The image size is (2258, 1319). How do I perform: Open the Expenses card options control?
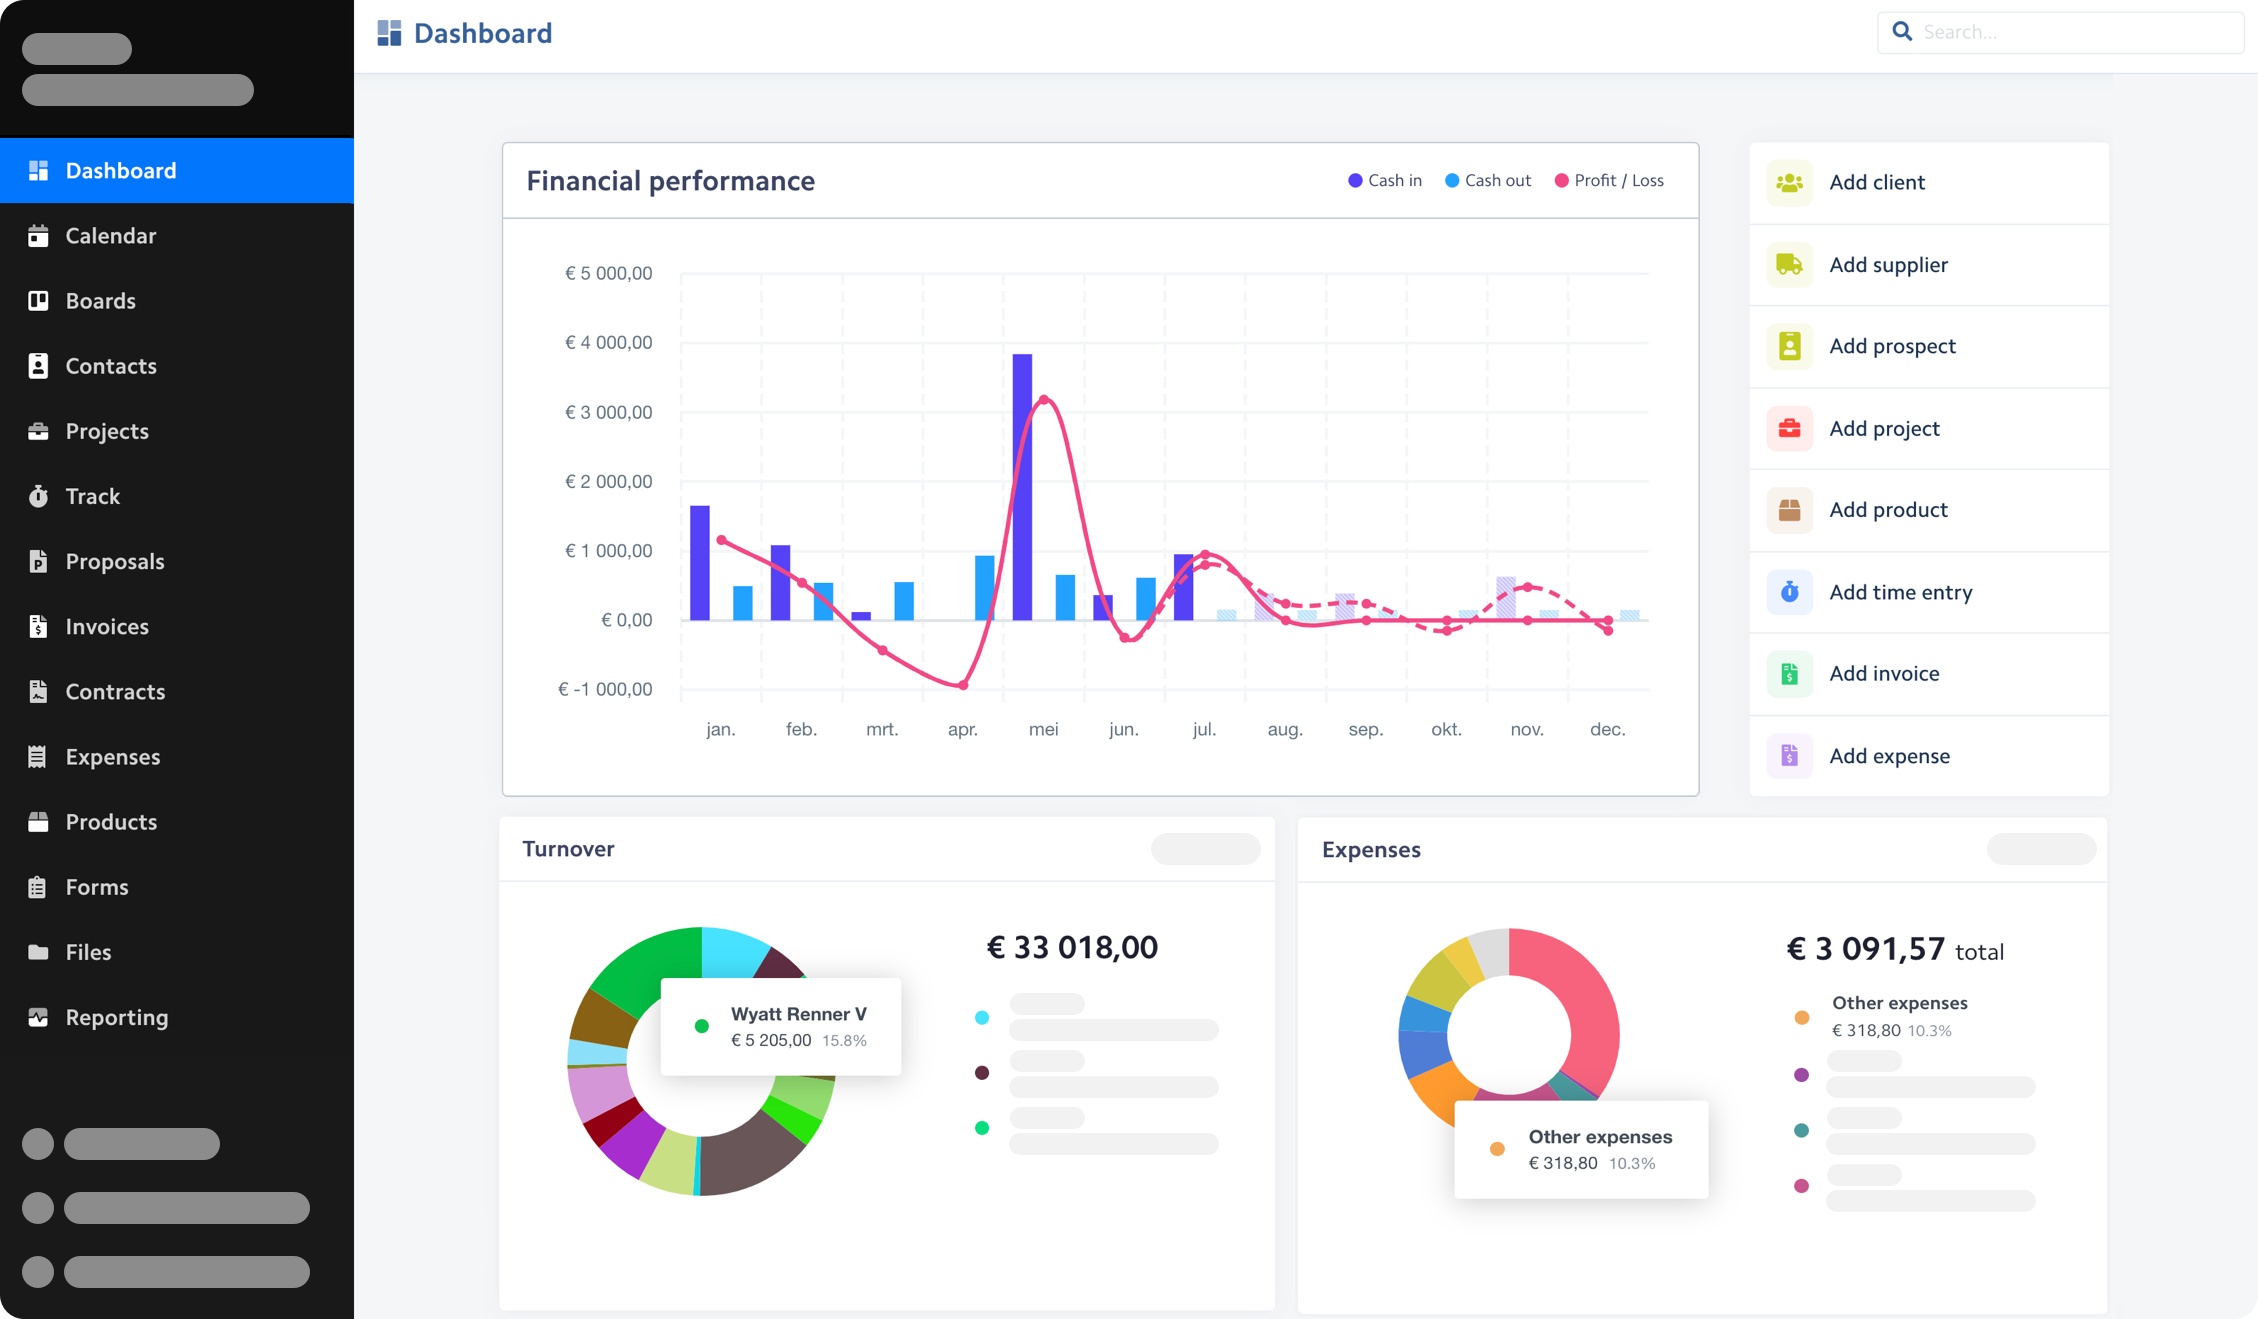point(2040,848)
